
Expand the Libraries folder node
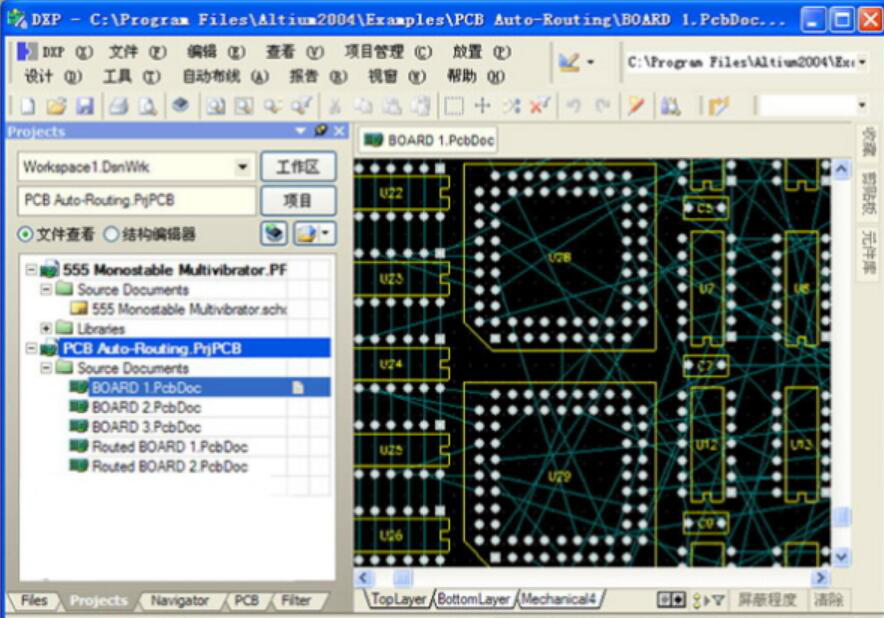coord(46,328)
